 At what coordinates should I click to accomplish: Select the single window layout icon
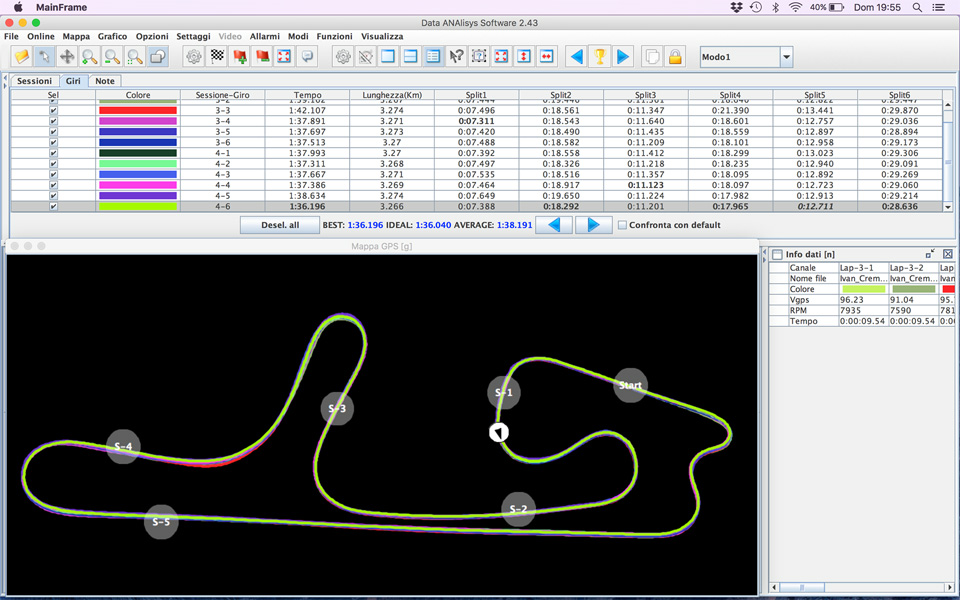388,57
